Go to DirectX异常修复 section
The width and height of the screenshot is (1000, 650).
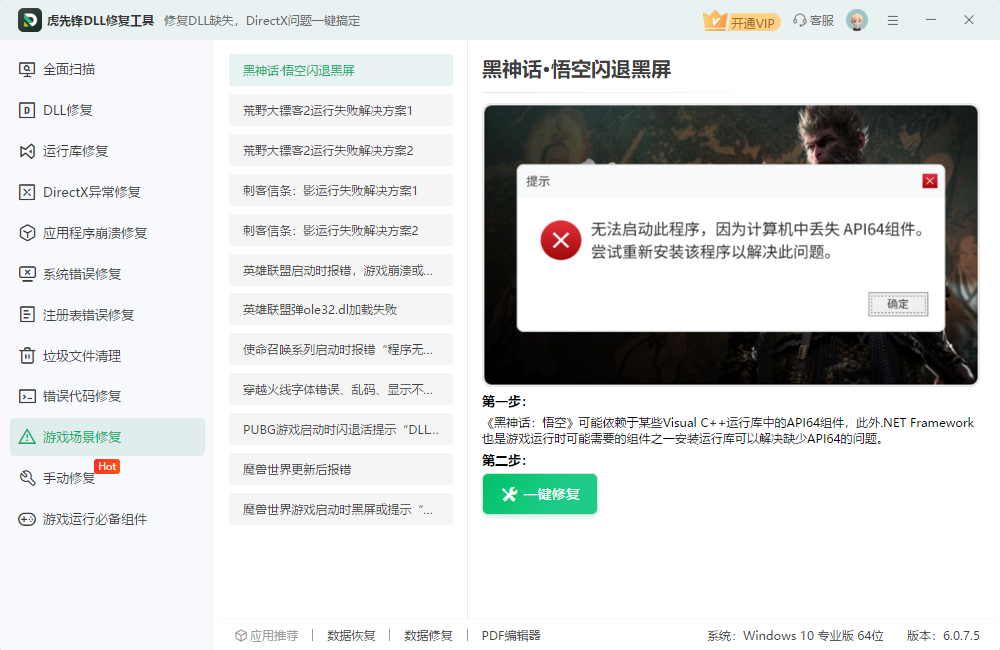(x=107, y=192)
